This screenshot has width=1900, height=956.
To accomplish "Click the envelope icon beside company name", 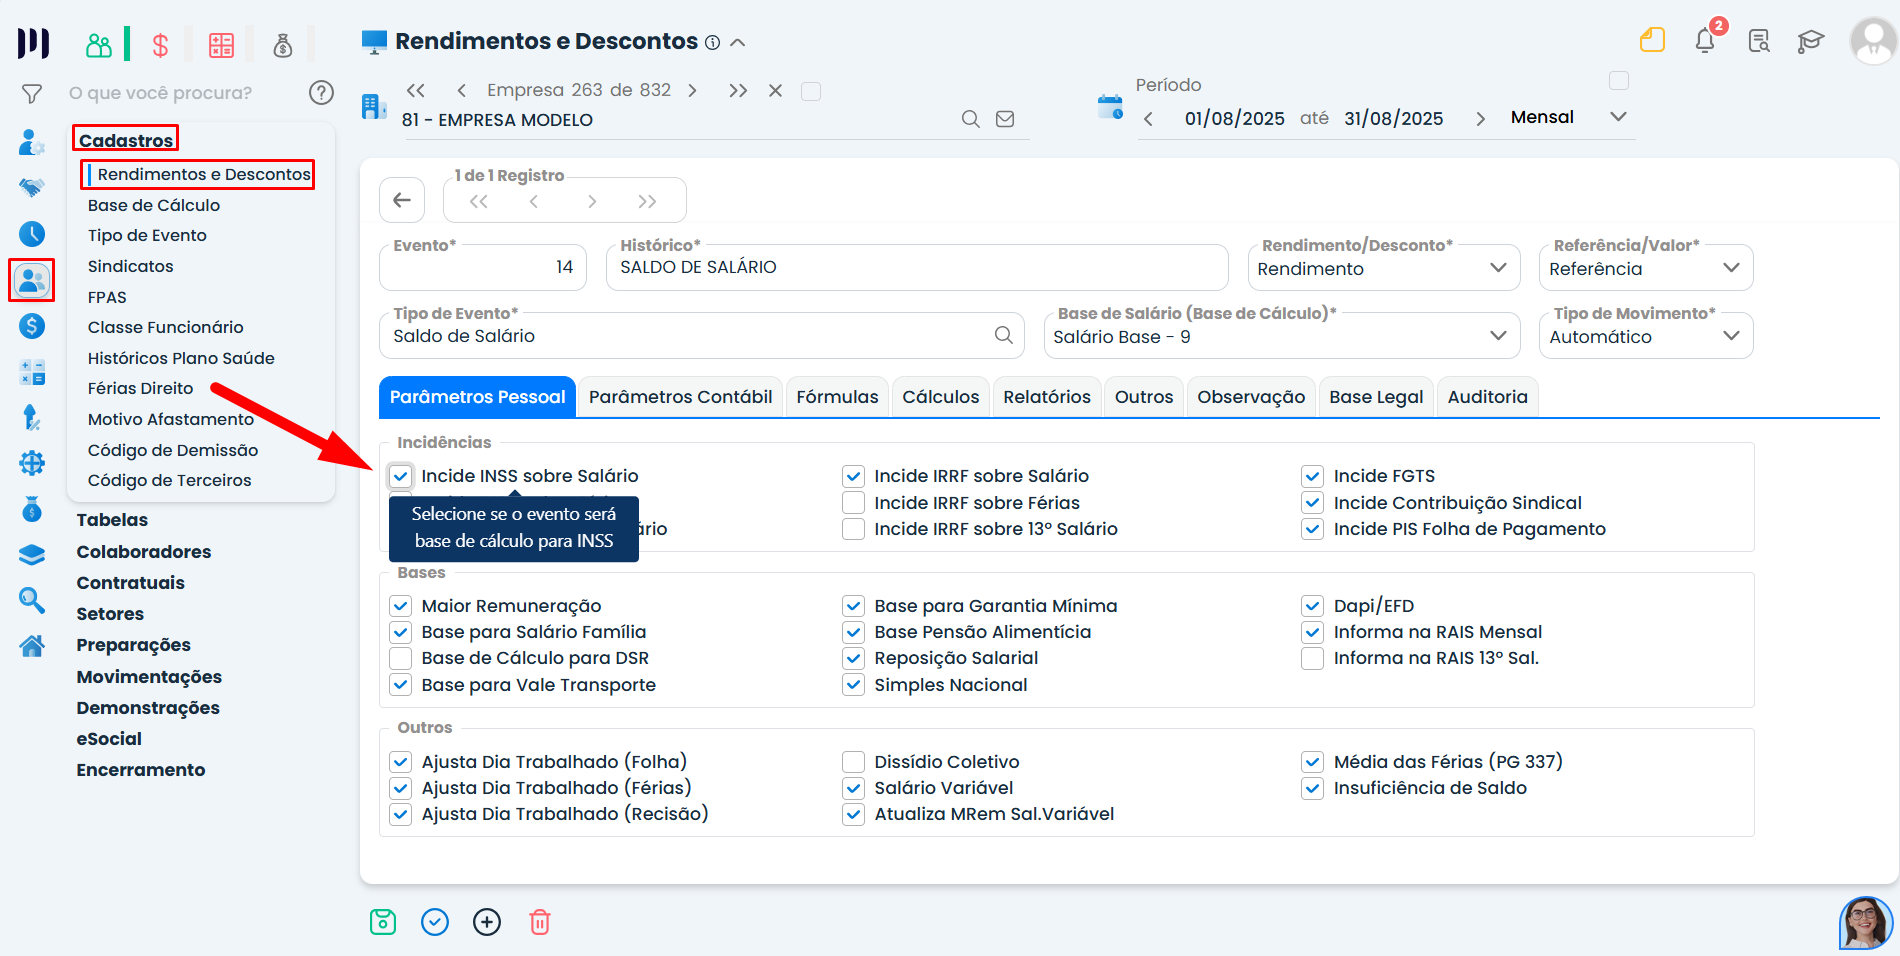I will [x=1005, y=119].
